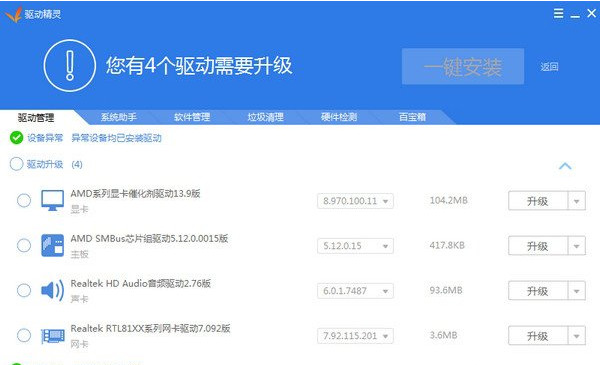Check the Realtek RTL81XX网卡驱动 row selector
603x365 pixels.
(x=24, y=335)
